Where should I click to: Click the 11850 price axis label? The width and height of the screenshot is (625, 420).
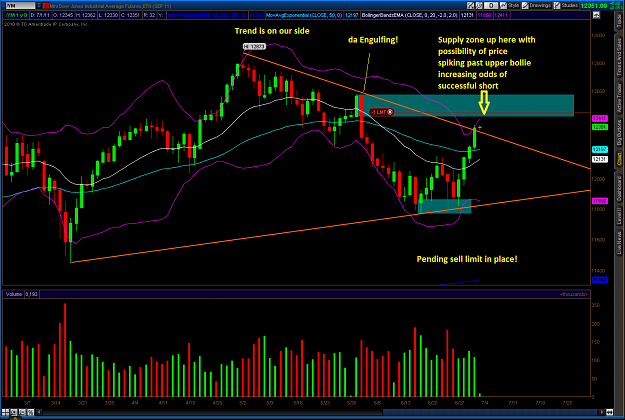pos(599,201)
